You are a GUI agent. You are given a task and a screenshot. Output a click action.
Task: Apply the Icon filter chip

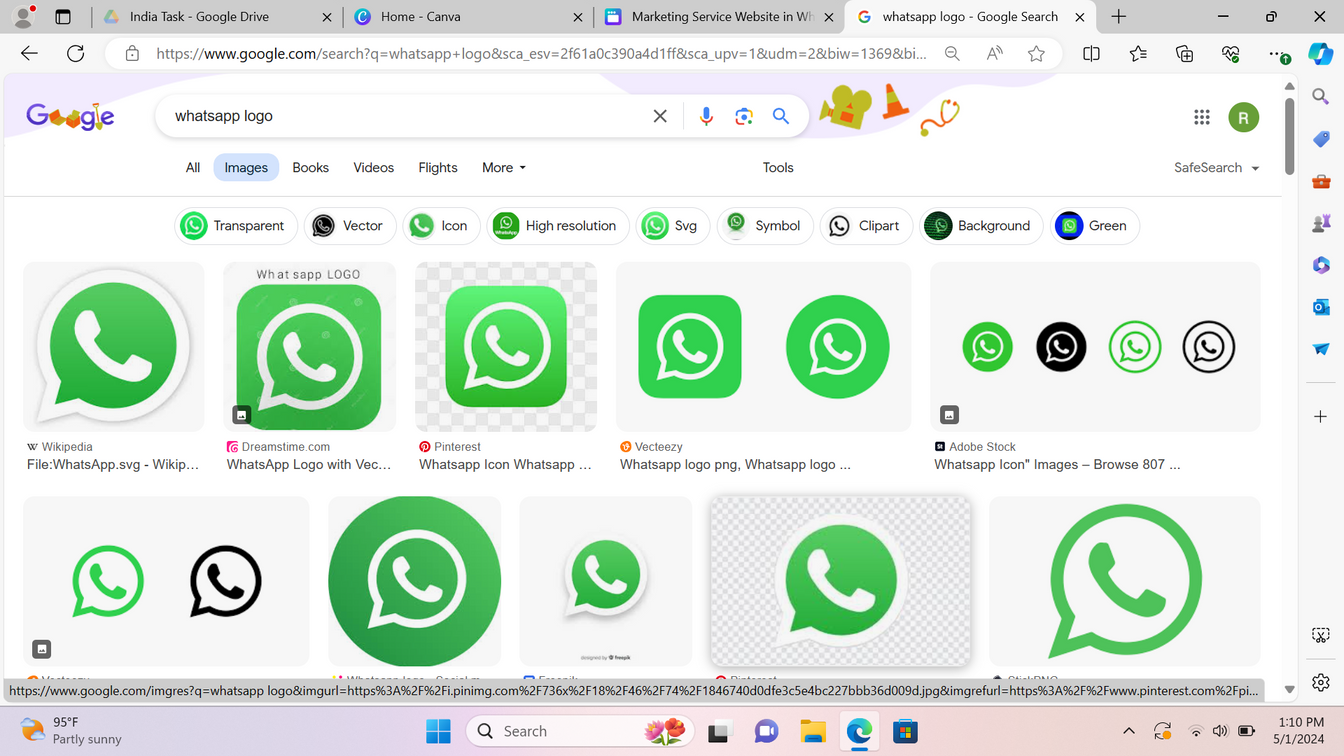[x=441, y=226]
